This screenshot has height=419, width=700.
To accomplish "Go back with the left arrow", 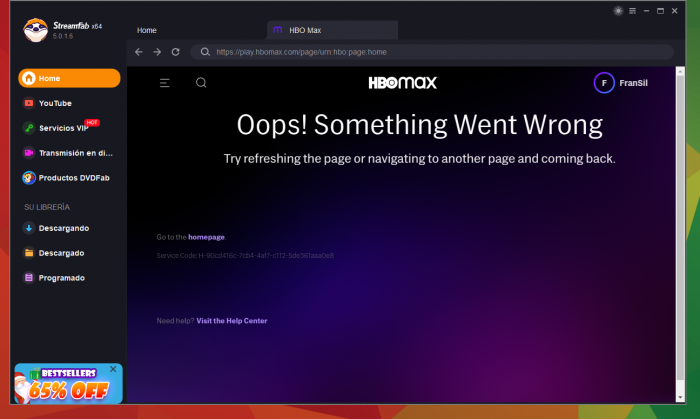I will pyautogui.click(x=139, y=52).
